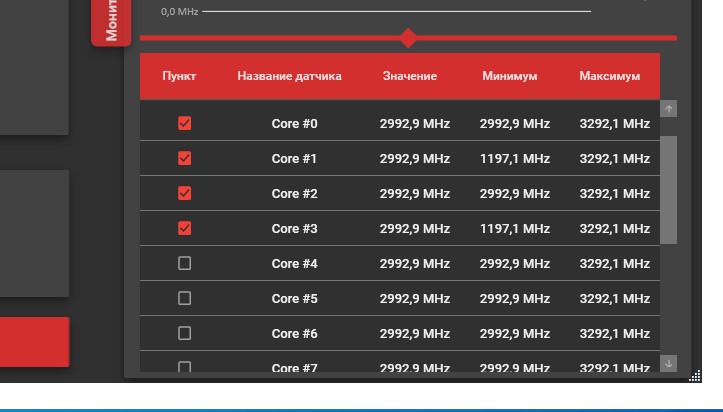Click the Пункт column header

coord(179,76)
